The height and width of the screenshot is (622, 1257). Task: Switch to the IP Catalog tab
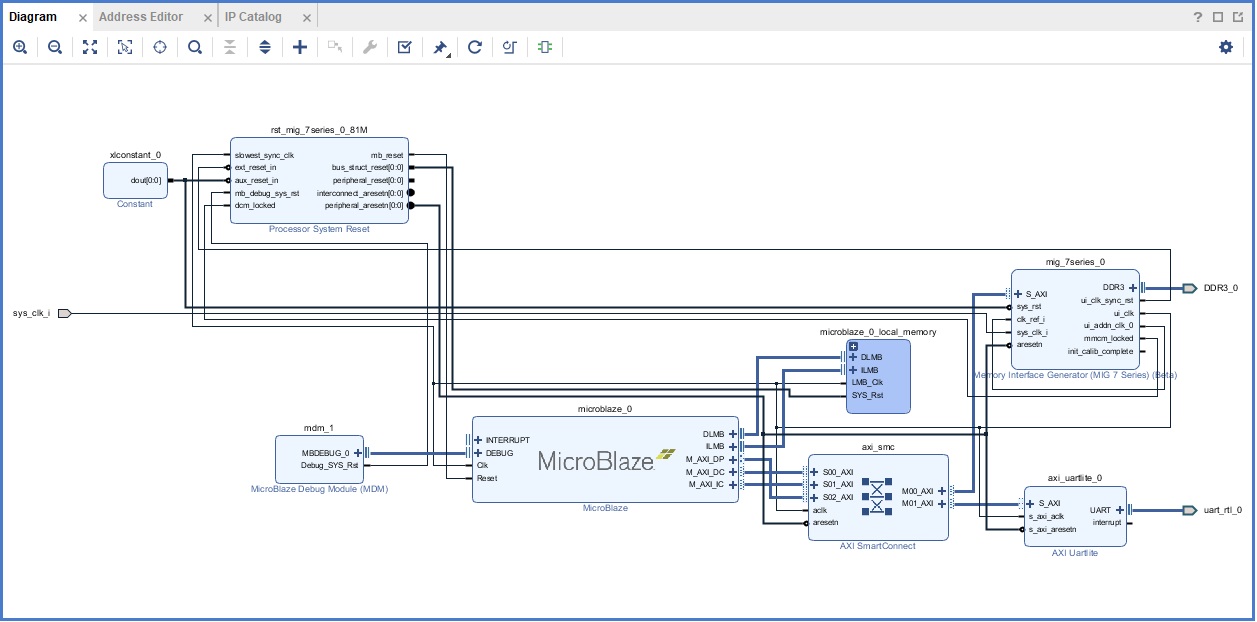click(x=253, y=17)
